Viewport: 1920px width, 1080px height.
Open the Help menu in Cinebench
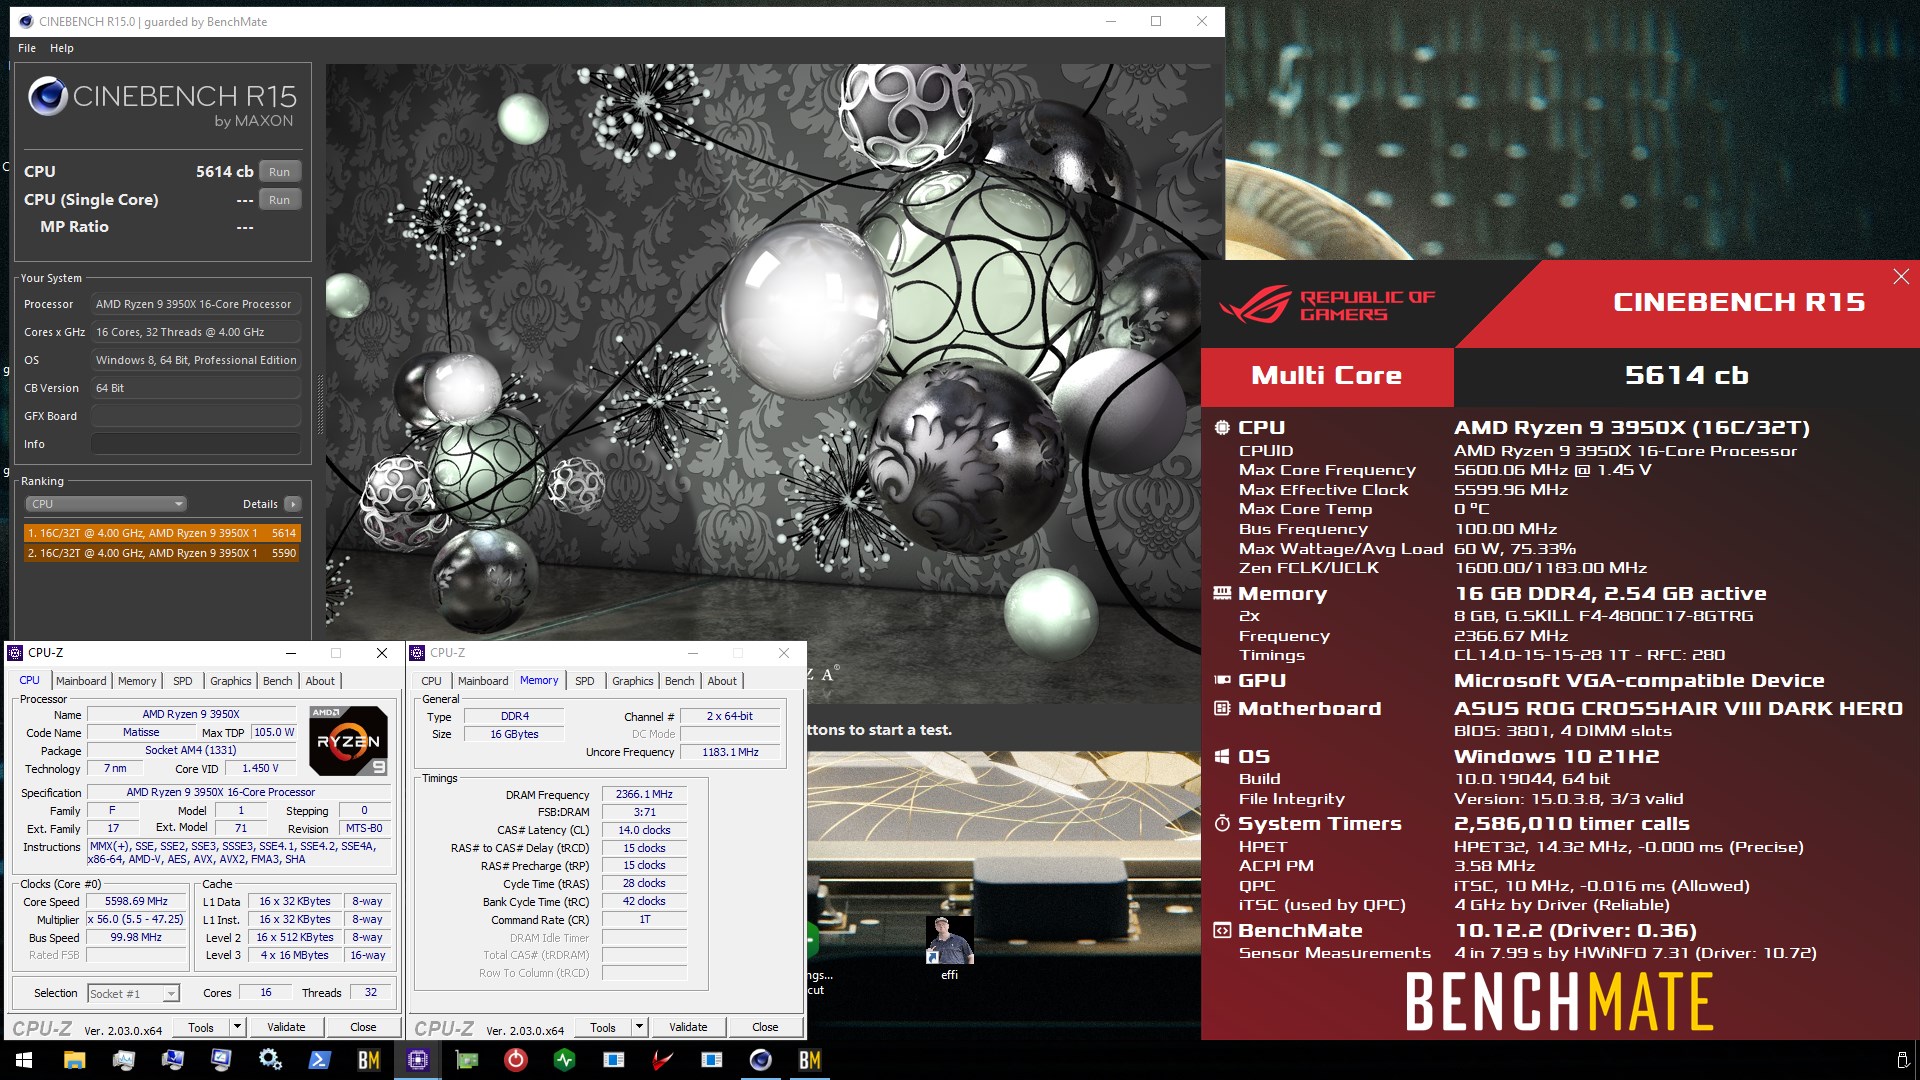click(x=62, y=48)
